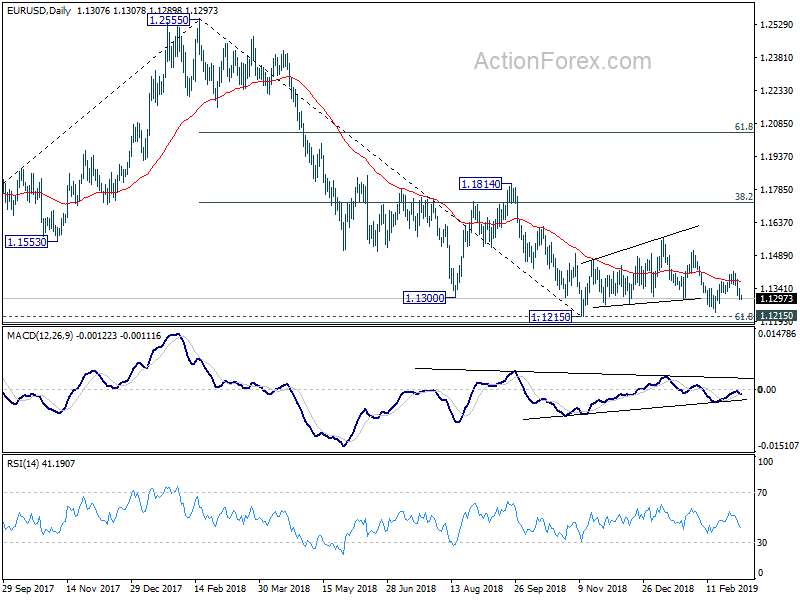Viewport: 800px width, 600px height.
Task: Click the RSI(14) indicator label
Action: click(22, 464)
